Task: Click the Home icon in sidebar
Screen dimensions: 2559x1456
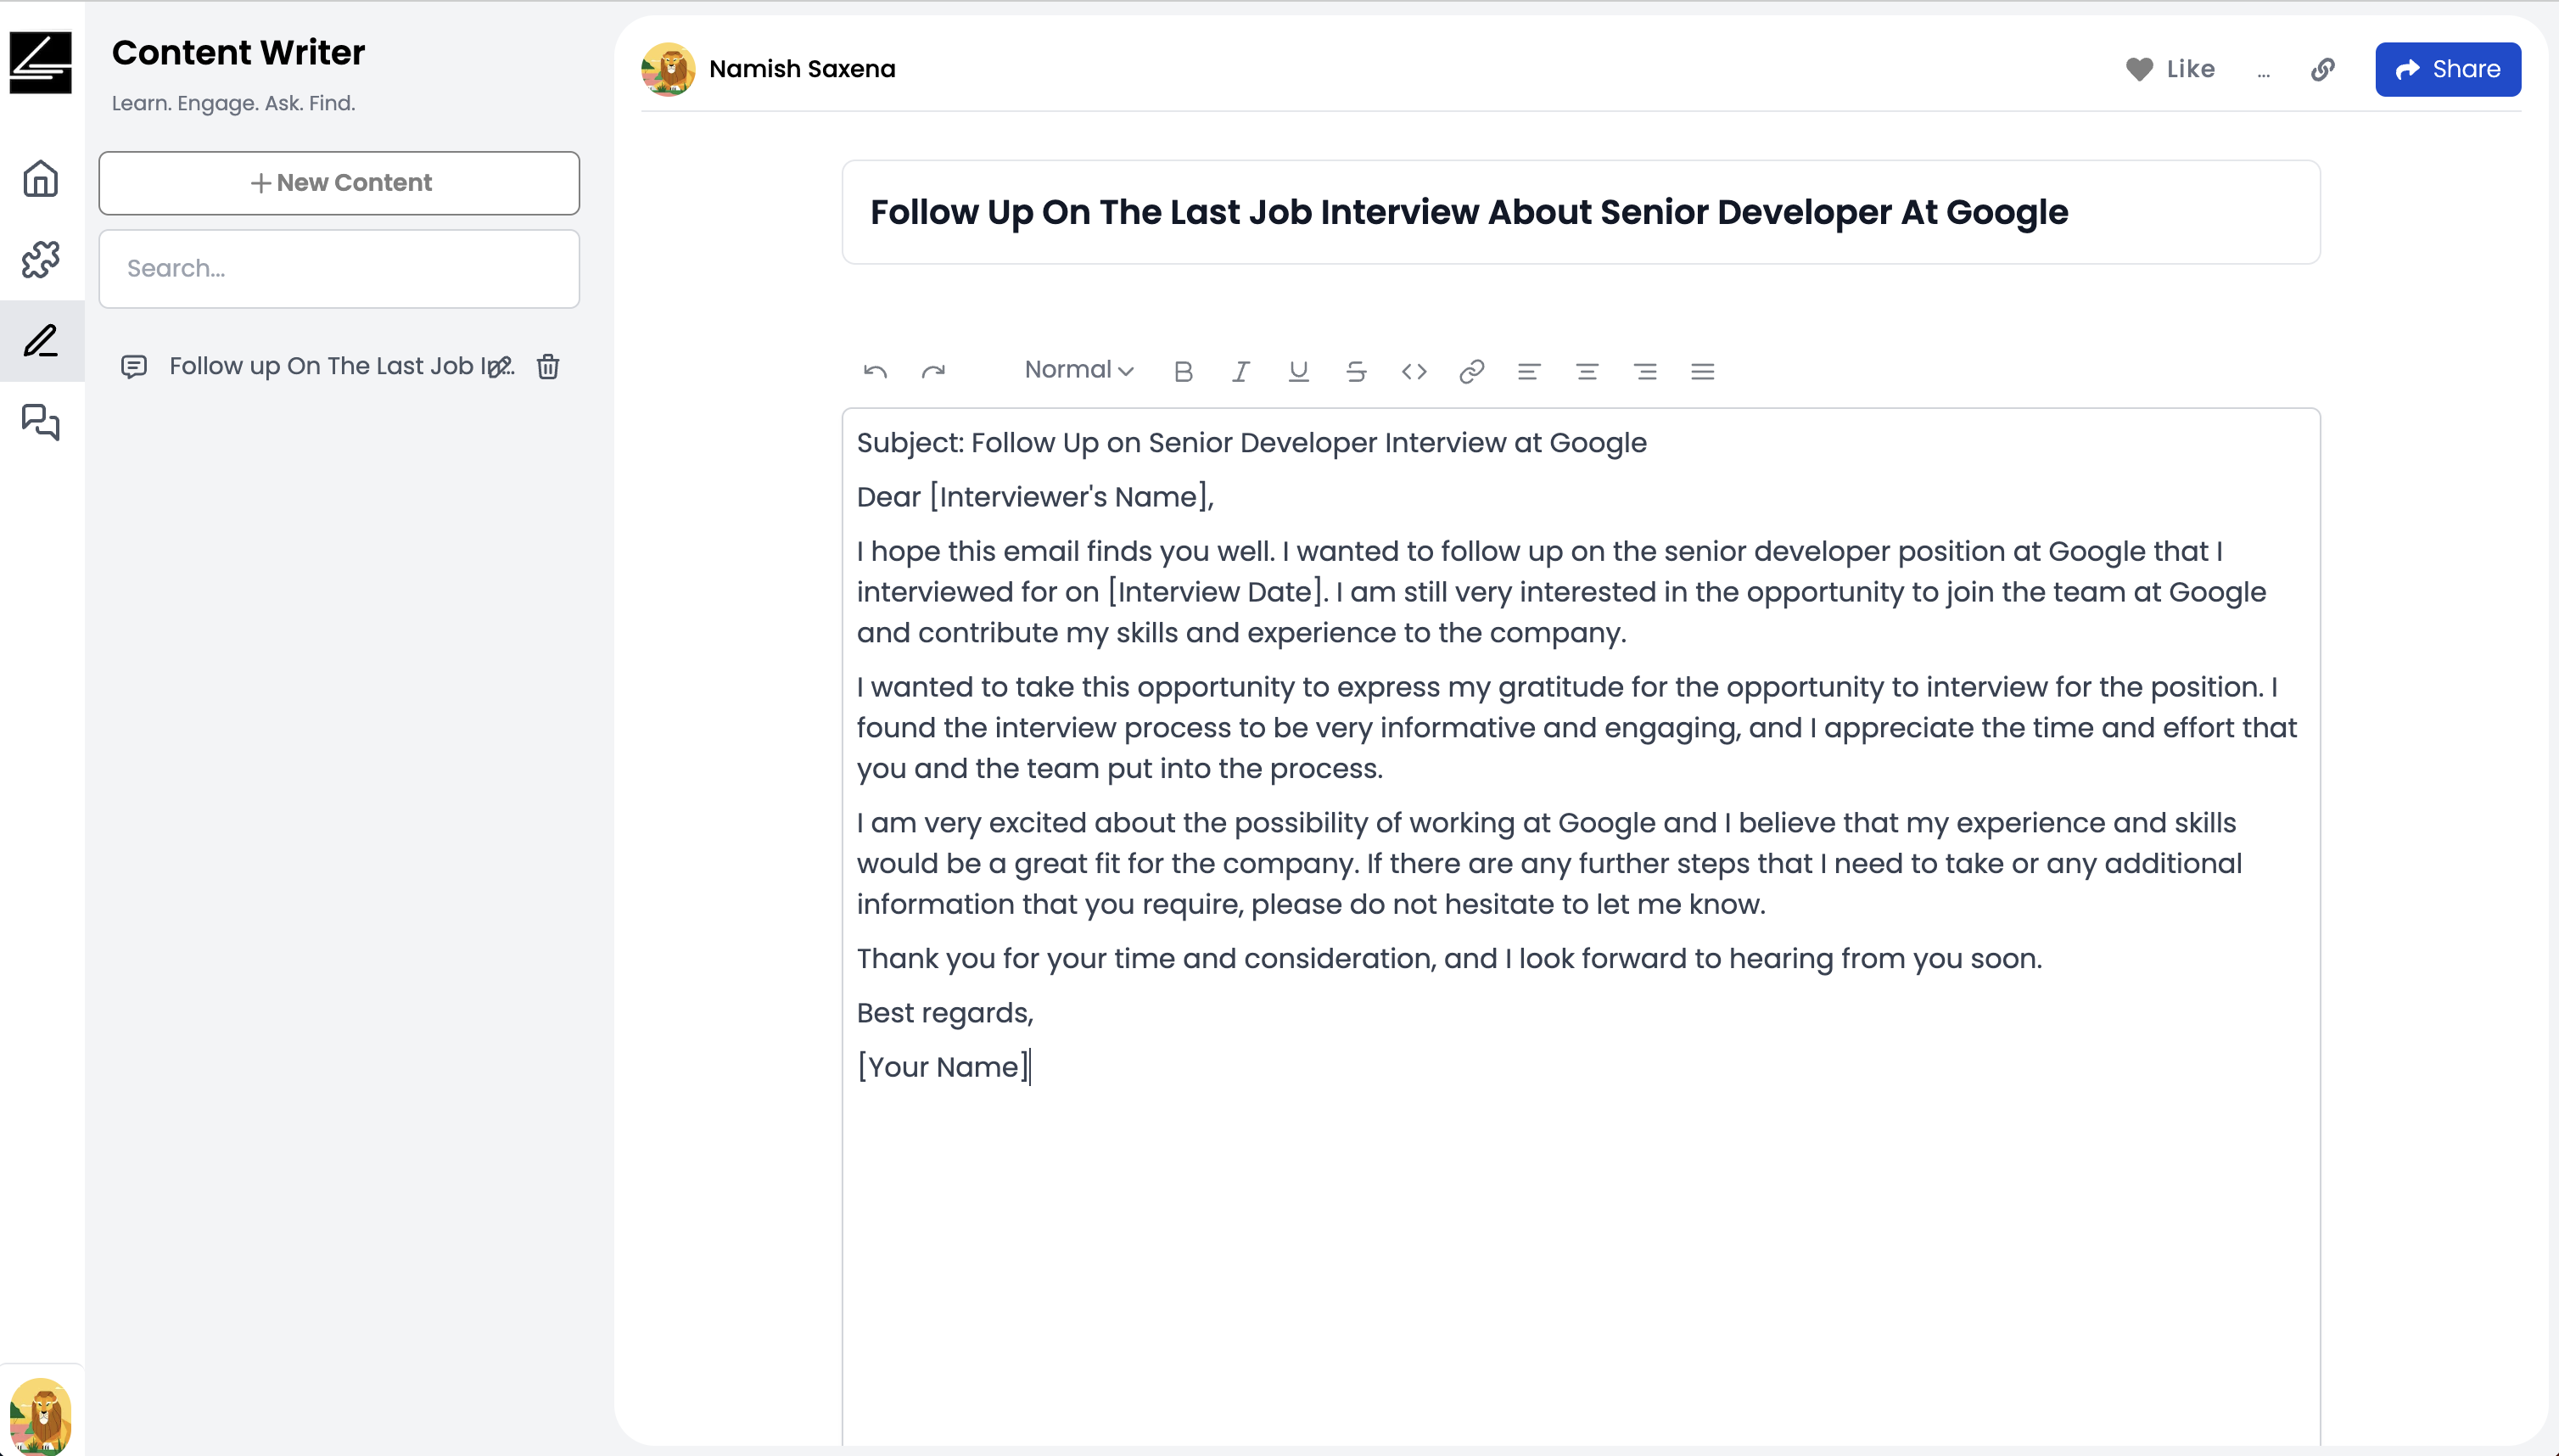Action: 41,179
